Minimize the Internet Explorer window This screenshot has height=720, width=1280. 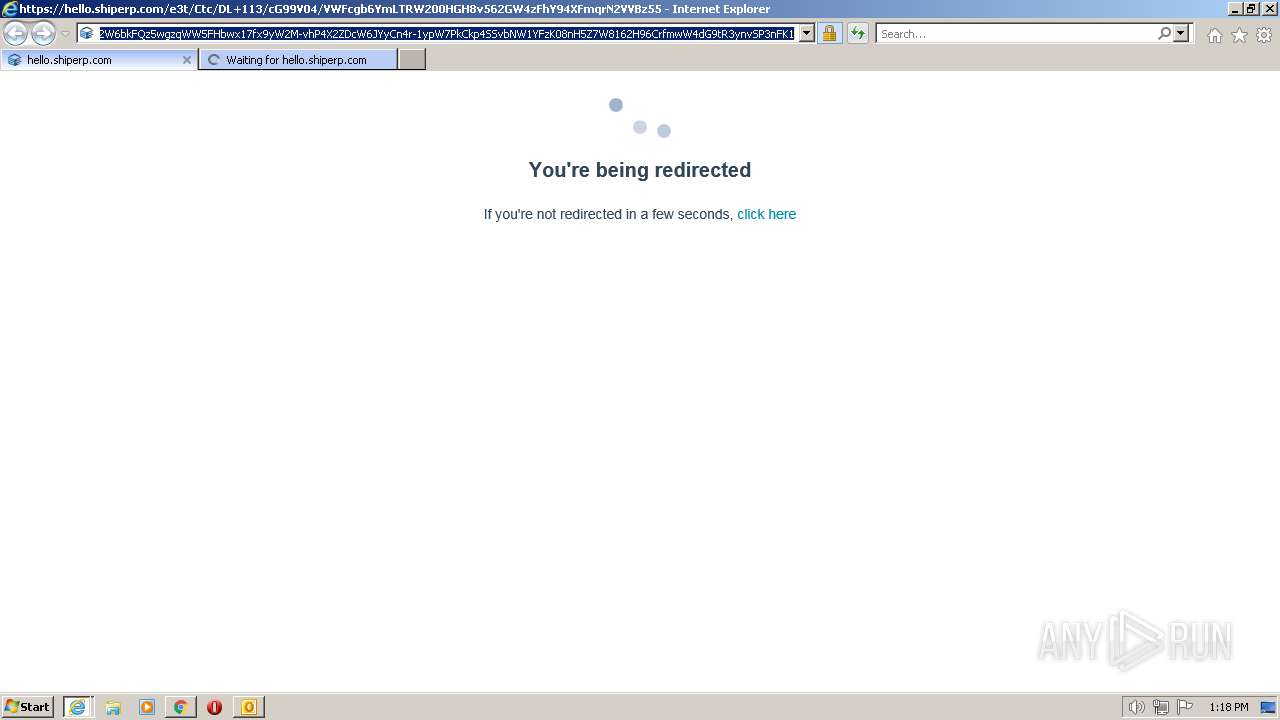pyautogui.click(x=1235, y=9)
